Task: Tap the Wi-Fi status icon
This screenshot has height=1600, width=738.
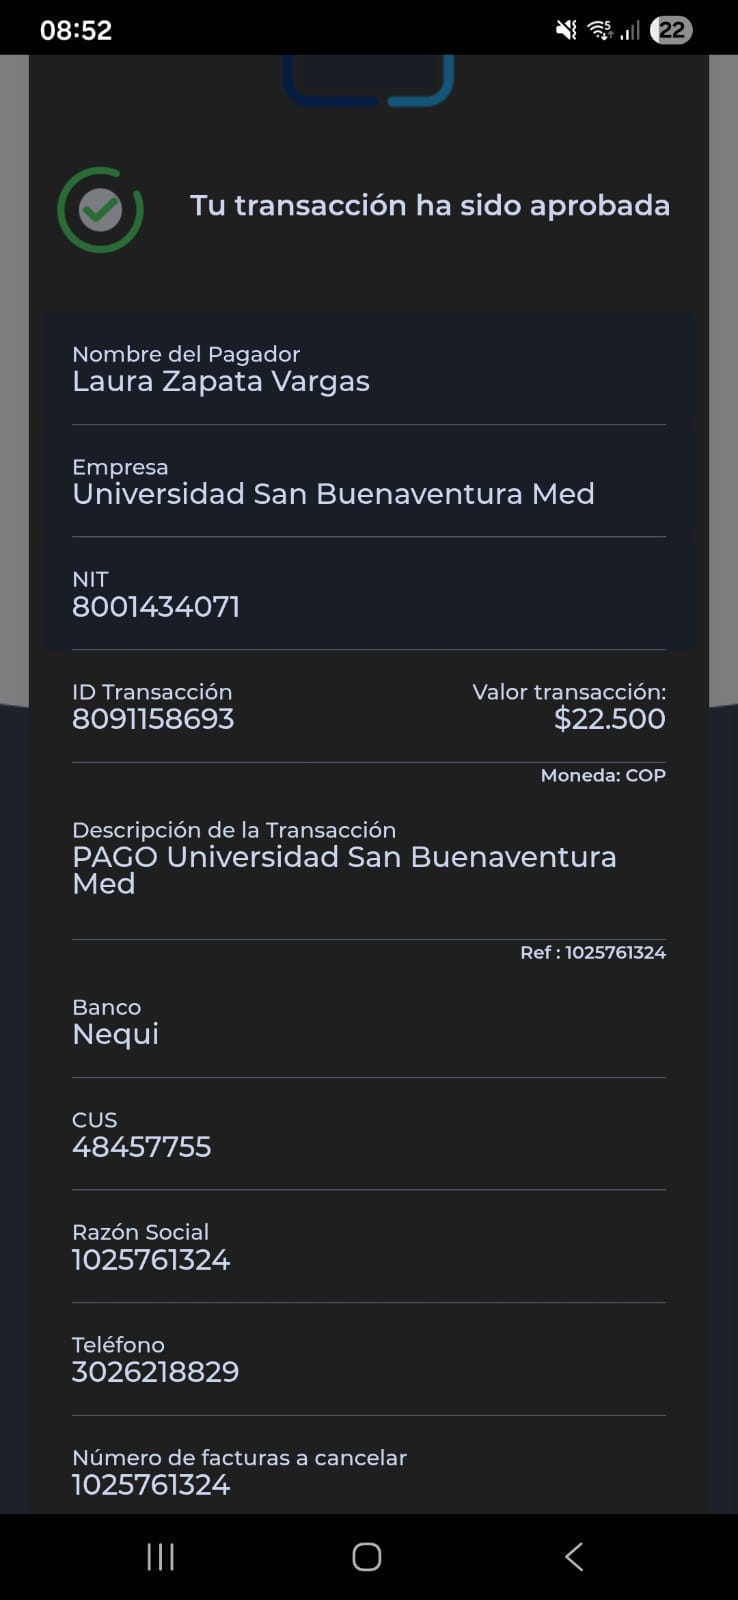Action: (x=600, y=30)
